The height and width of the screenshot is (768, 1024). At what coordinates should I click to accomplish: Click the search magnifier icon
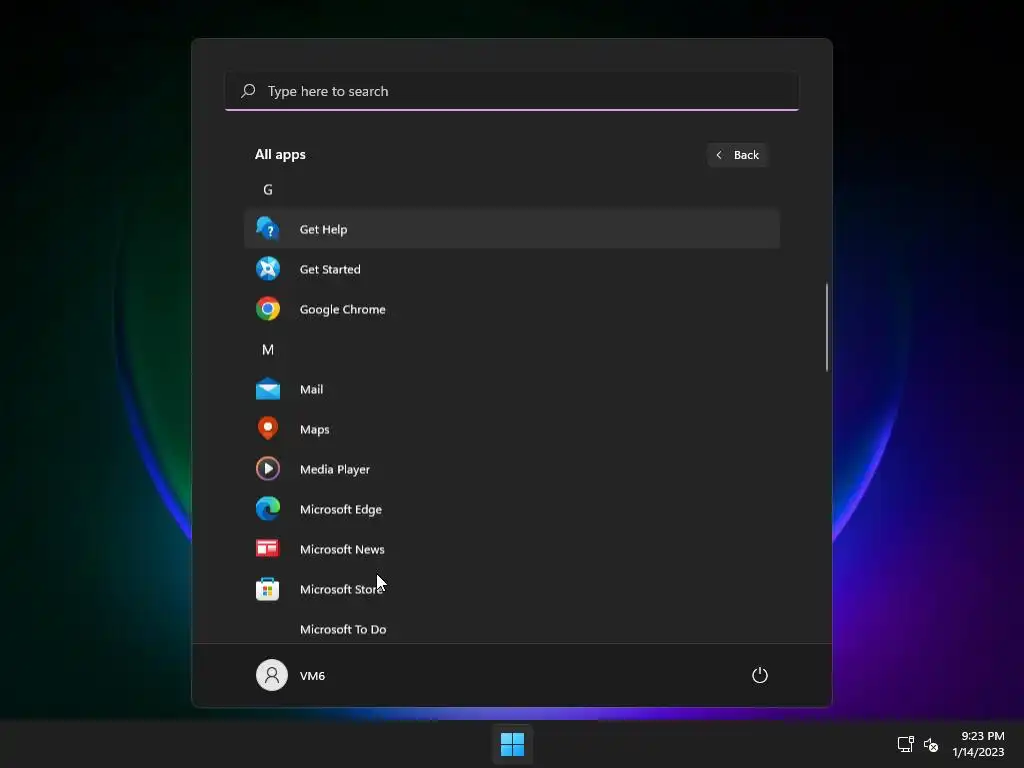tap(248, 91)
